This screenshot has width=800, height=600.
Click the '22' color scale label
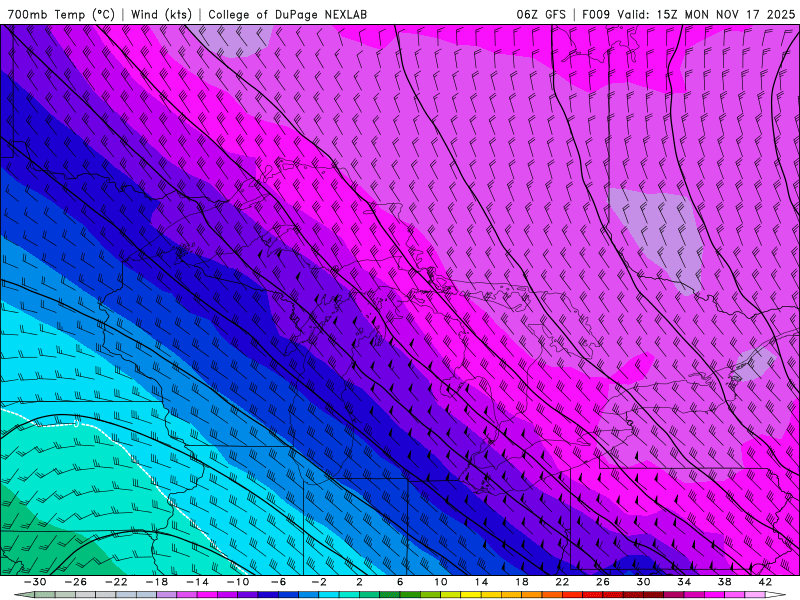pyautogui.click(x=562, y=582)
